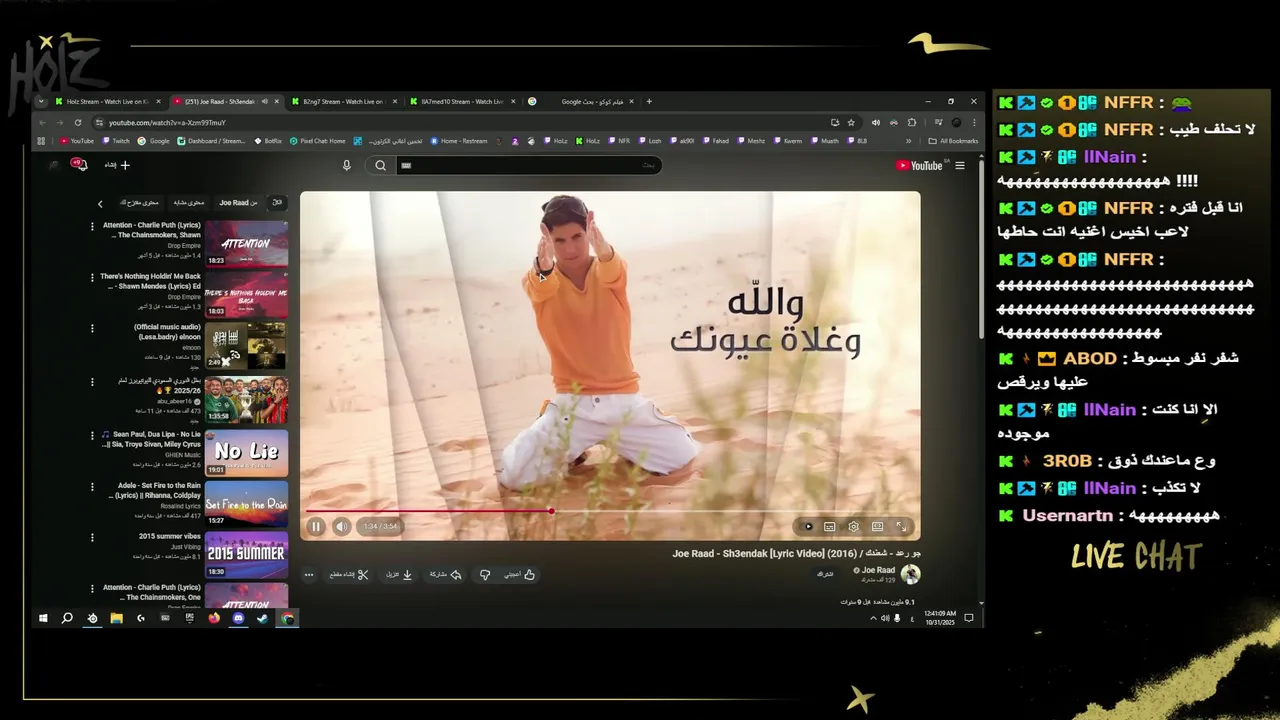Open options menu for No Lie video
The image size is (1280, 720).
tap(92, 436)
